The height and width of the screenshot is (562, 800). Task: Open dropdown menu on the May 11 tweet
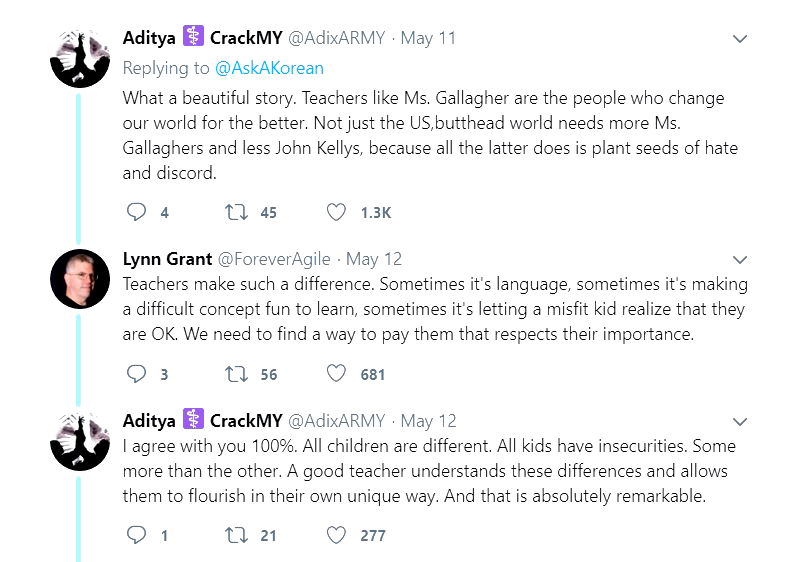point(740,39)
